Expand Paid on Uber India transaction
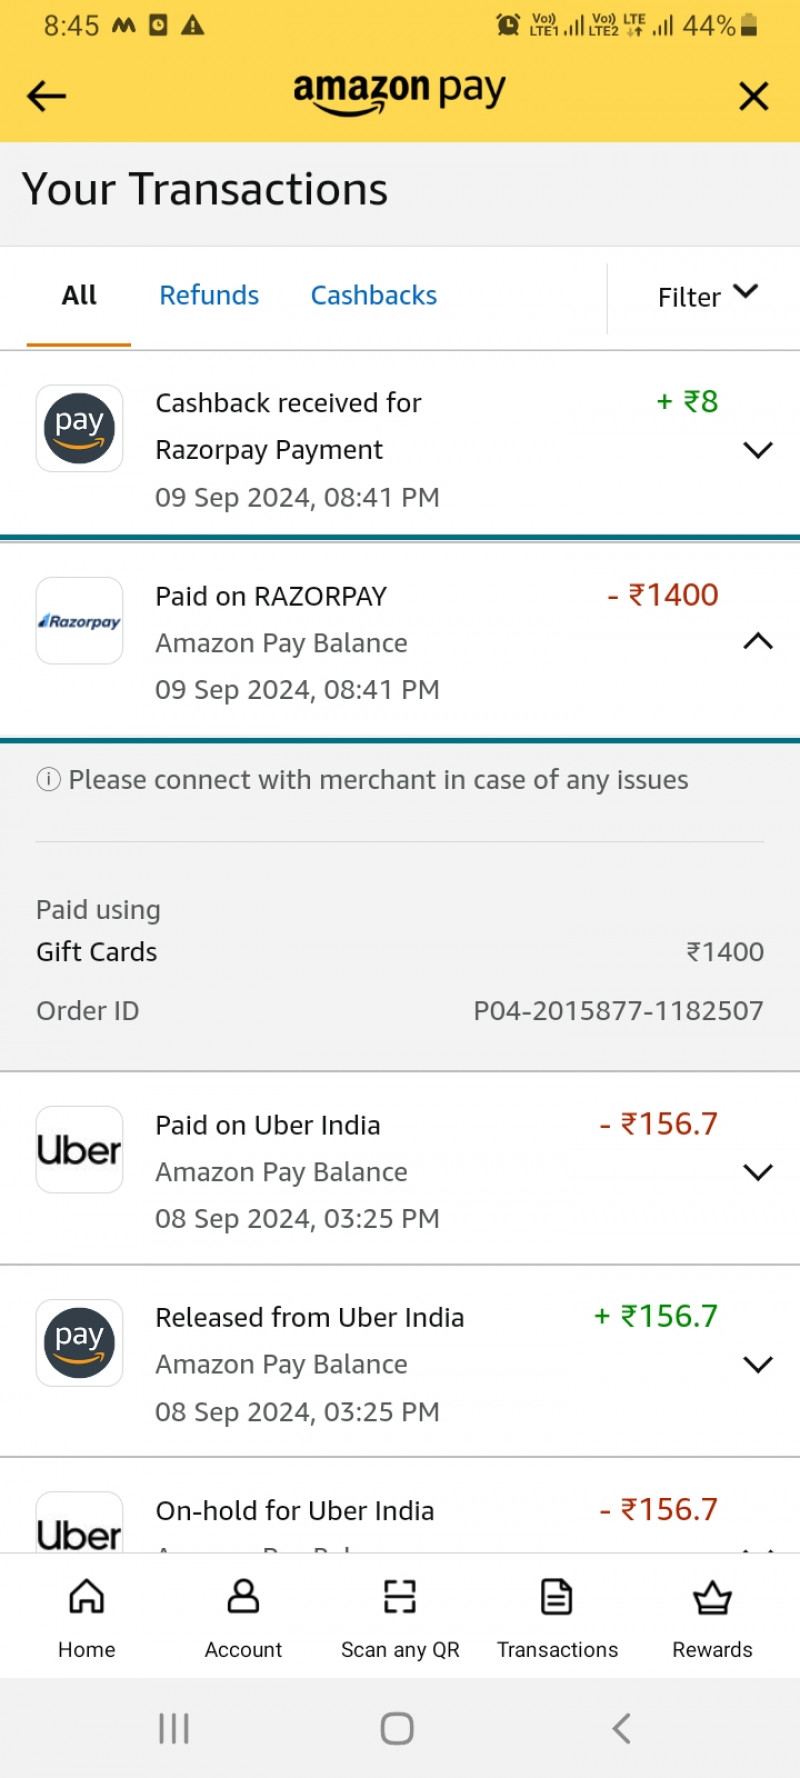800x1778 pixels. 758,1172
